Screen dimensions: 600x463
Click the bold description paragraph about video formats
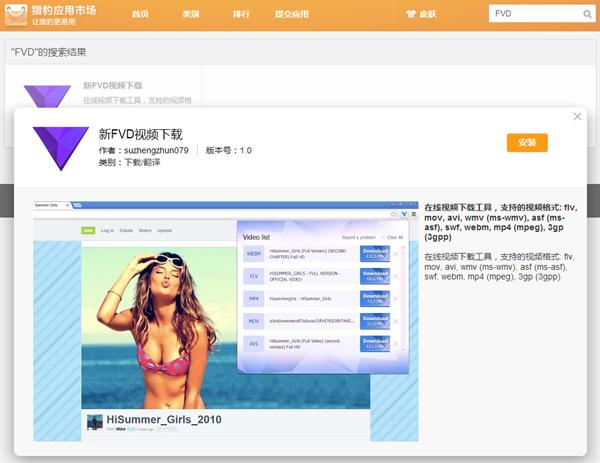[x=501, y=222]
